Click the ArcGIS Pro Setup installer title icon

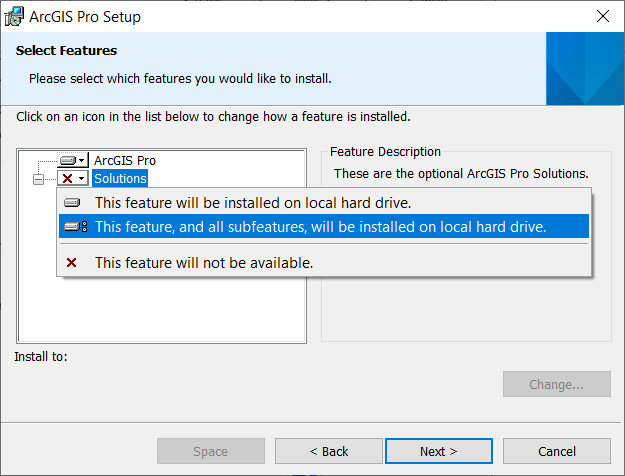(14, 16)
